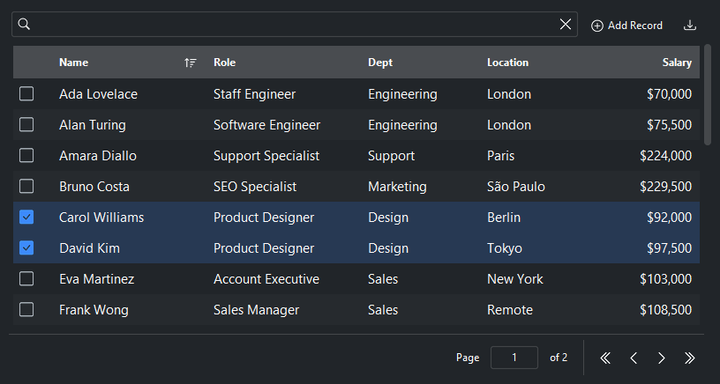
Task: Click the page number input box
Action: pyautogui.click(x=514, y=357)
